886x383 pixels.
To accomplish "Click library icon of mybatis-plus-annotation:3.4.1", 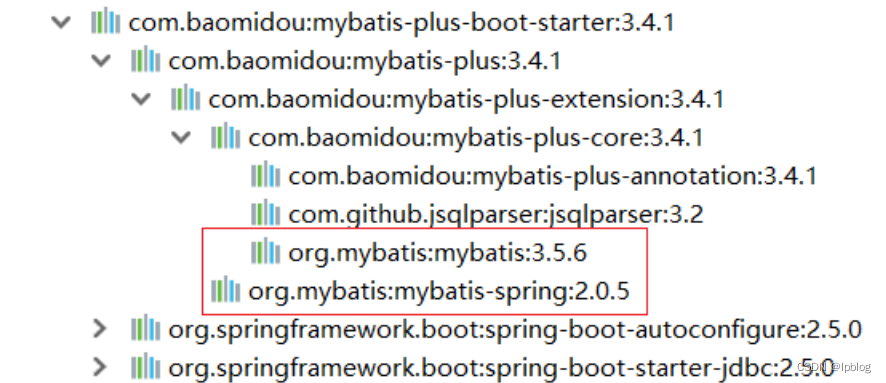I will pyautogui.click(x=266, y=175).
